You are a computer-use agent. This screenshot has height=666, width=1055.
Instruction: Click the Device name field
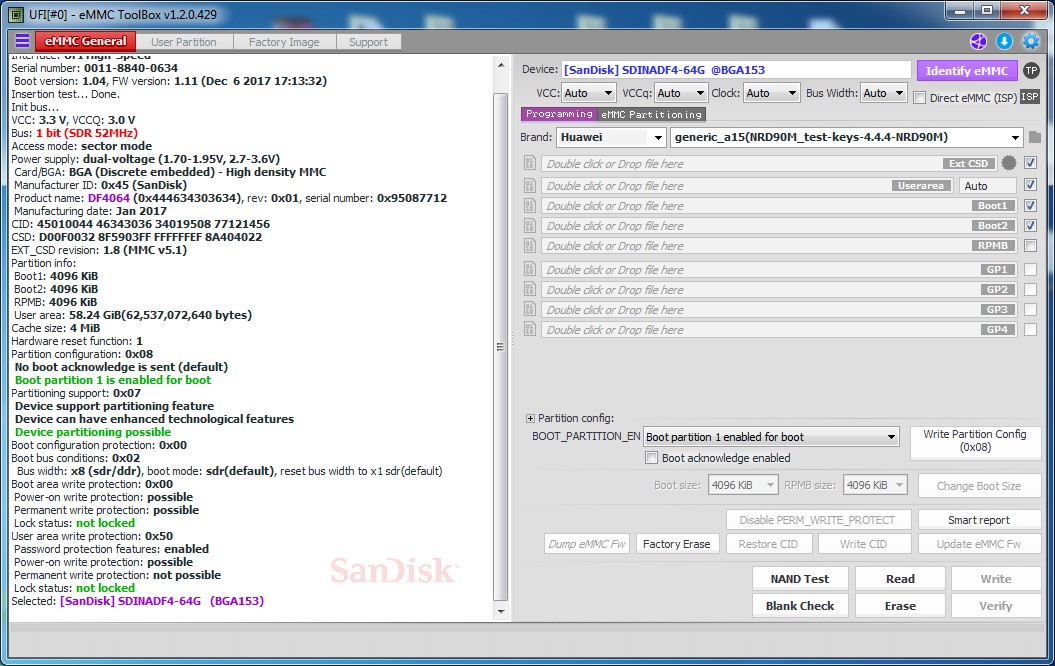point(736,70)
